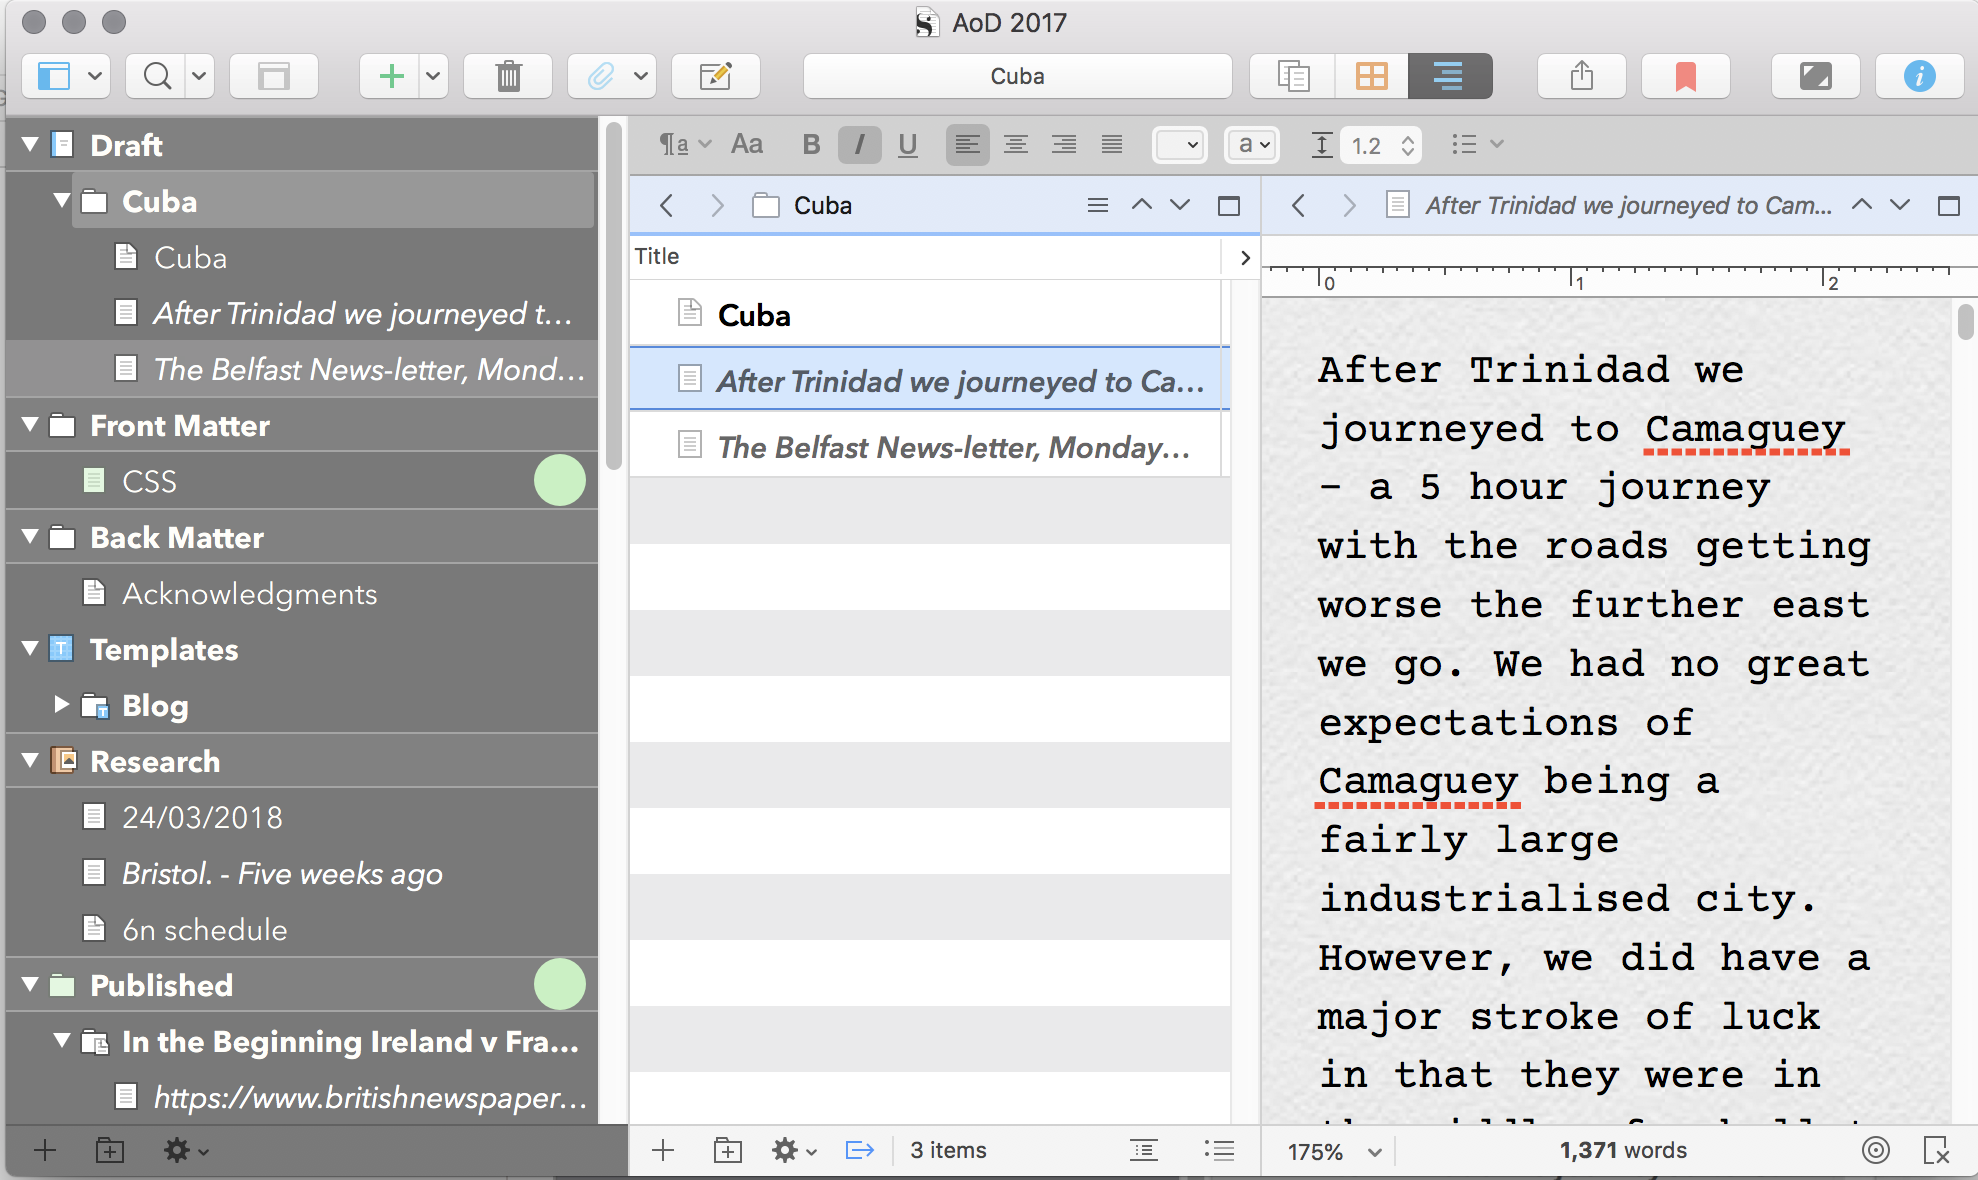Sort by the Title column header
This screenshot has height=1180, width=1978.
click(926, 257)
